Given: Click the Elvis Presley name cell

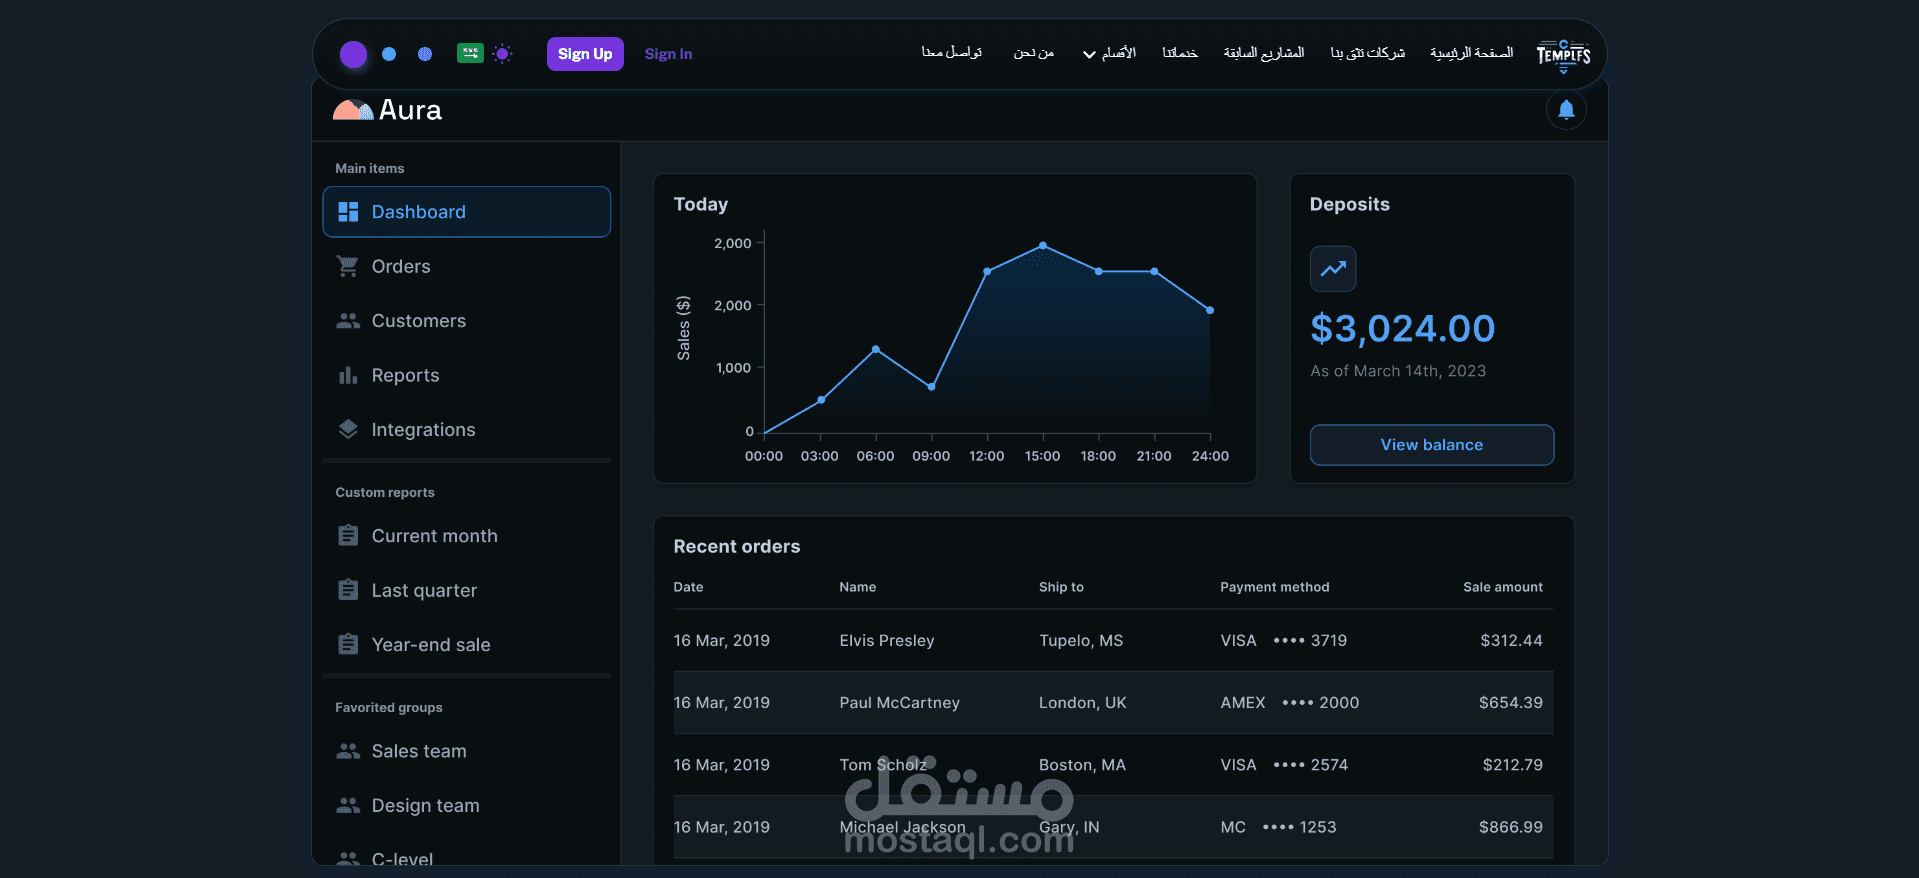Looking at the screenshot, I should pyautogui.click(x=887, y=640).
